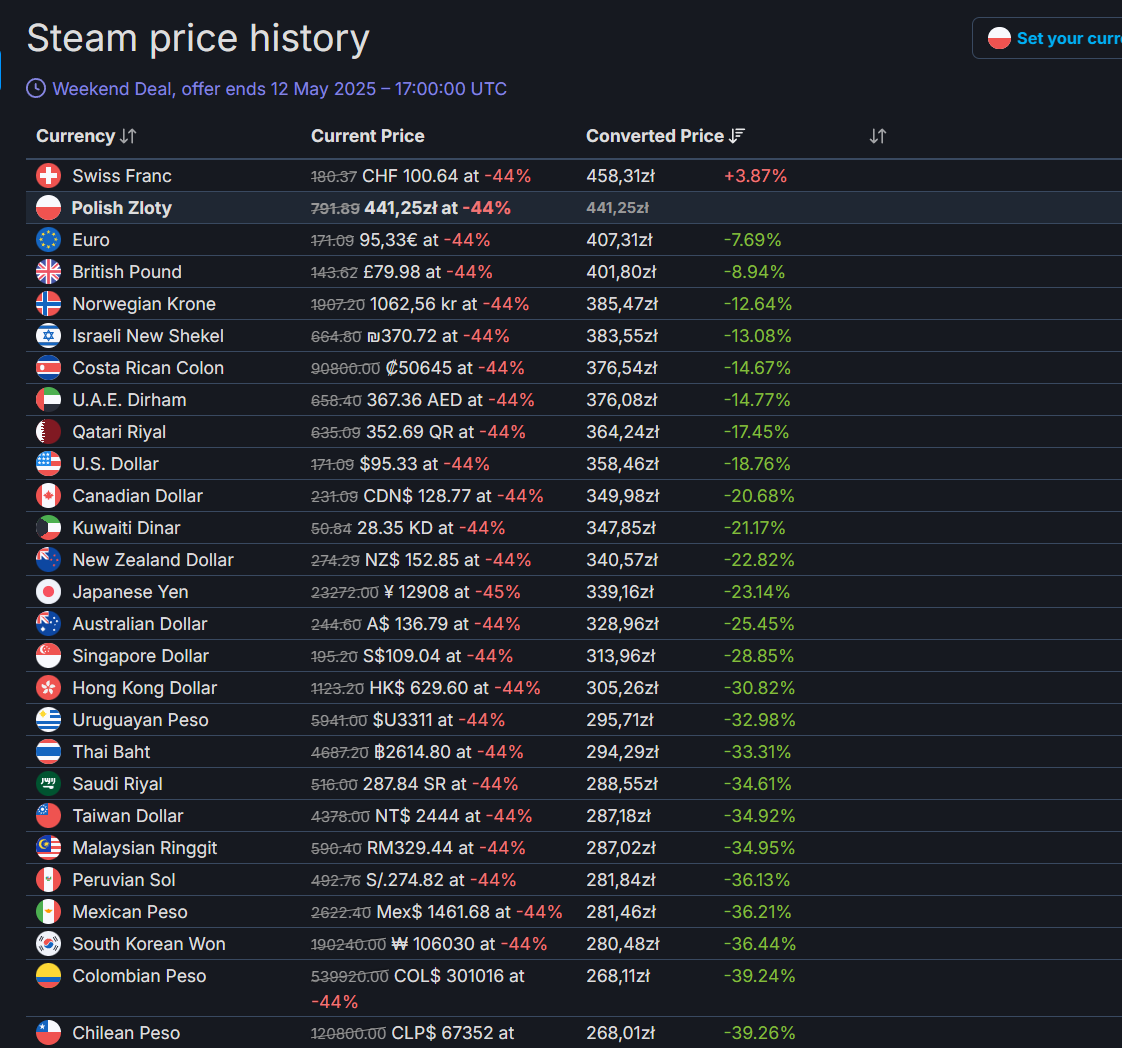Click the Thai Baht price ฿2614.80
The width and height of the screenshot is (1122, 1048).
[413, 753]
